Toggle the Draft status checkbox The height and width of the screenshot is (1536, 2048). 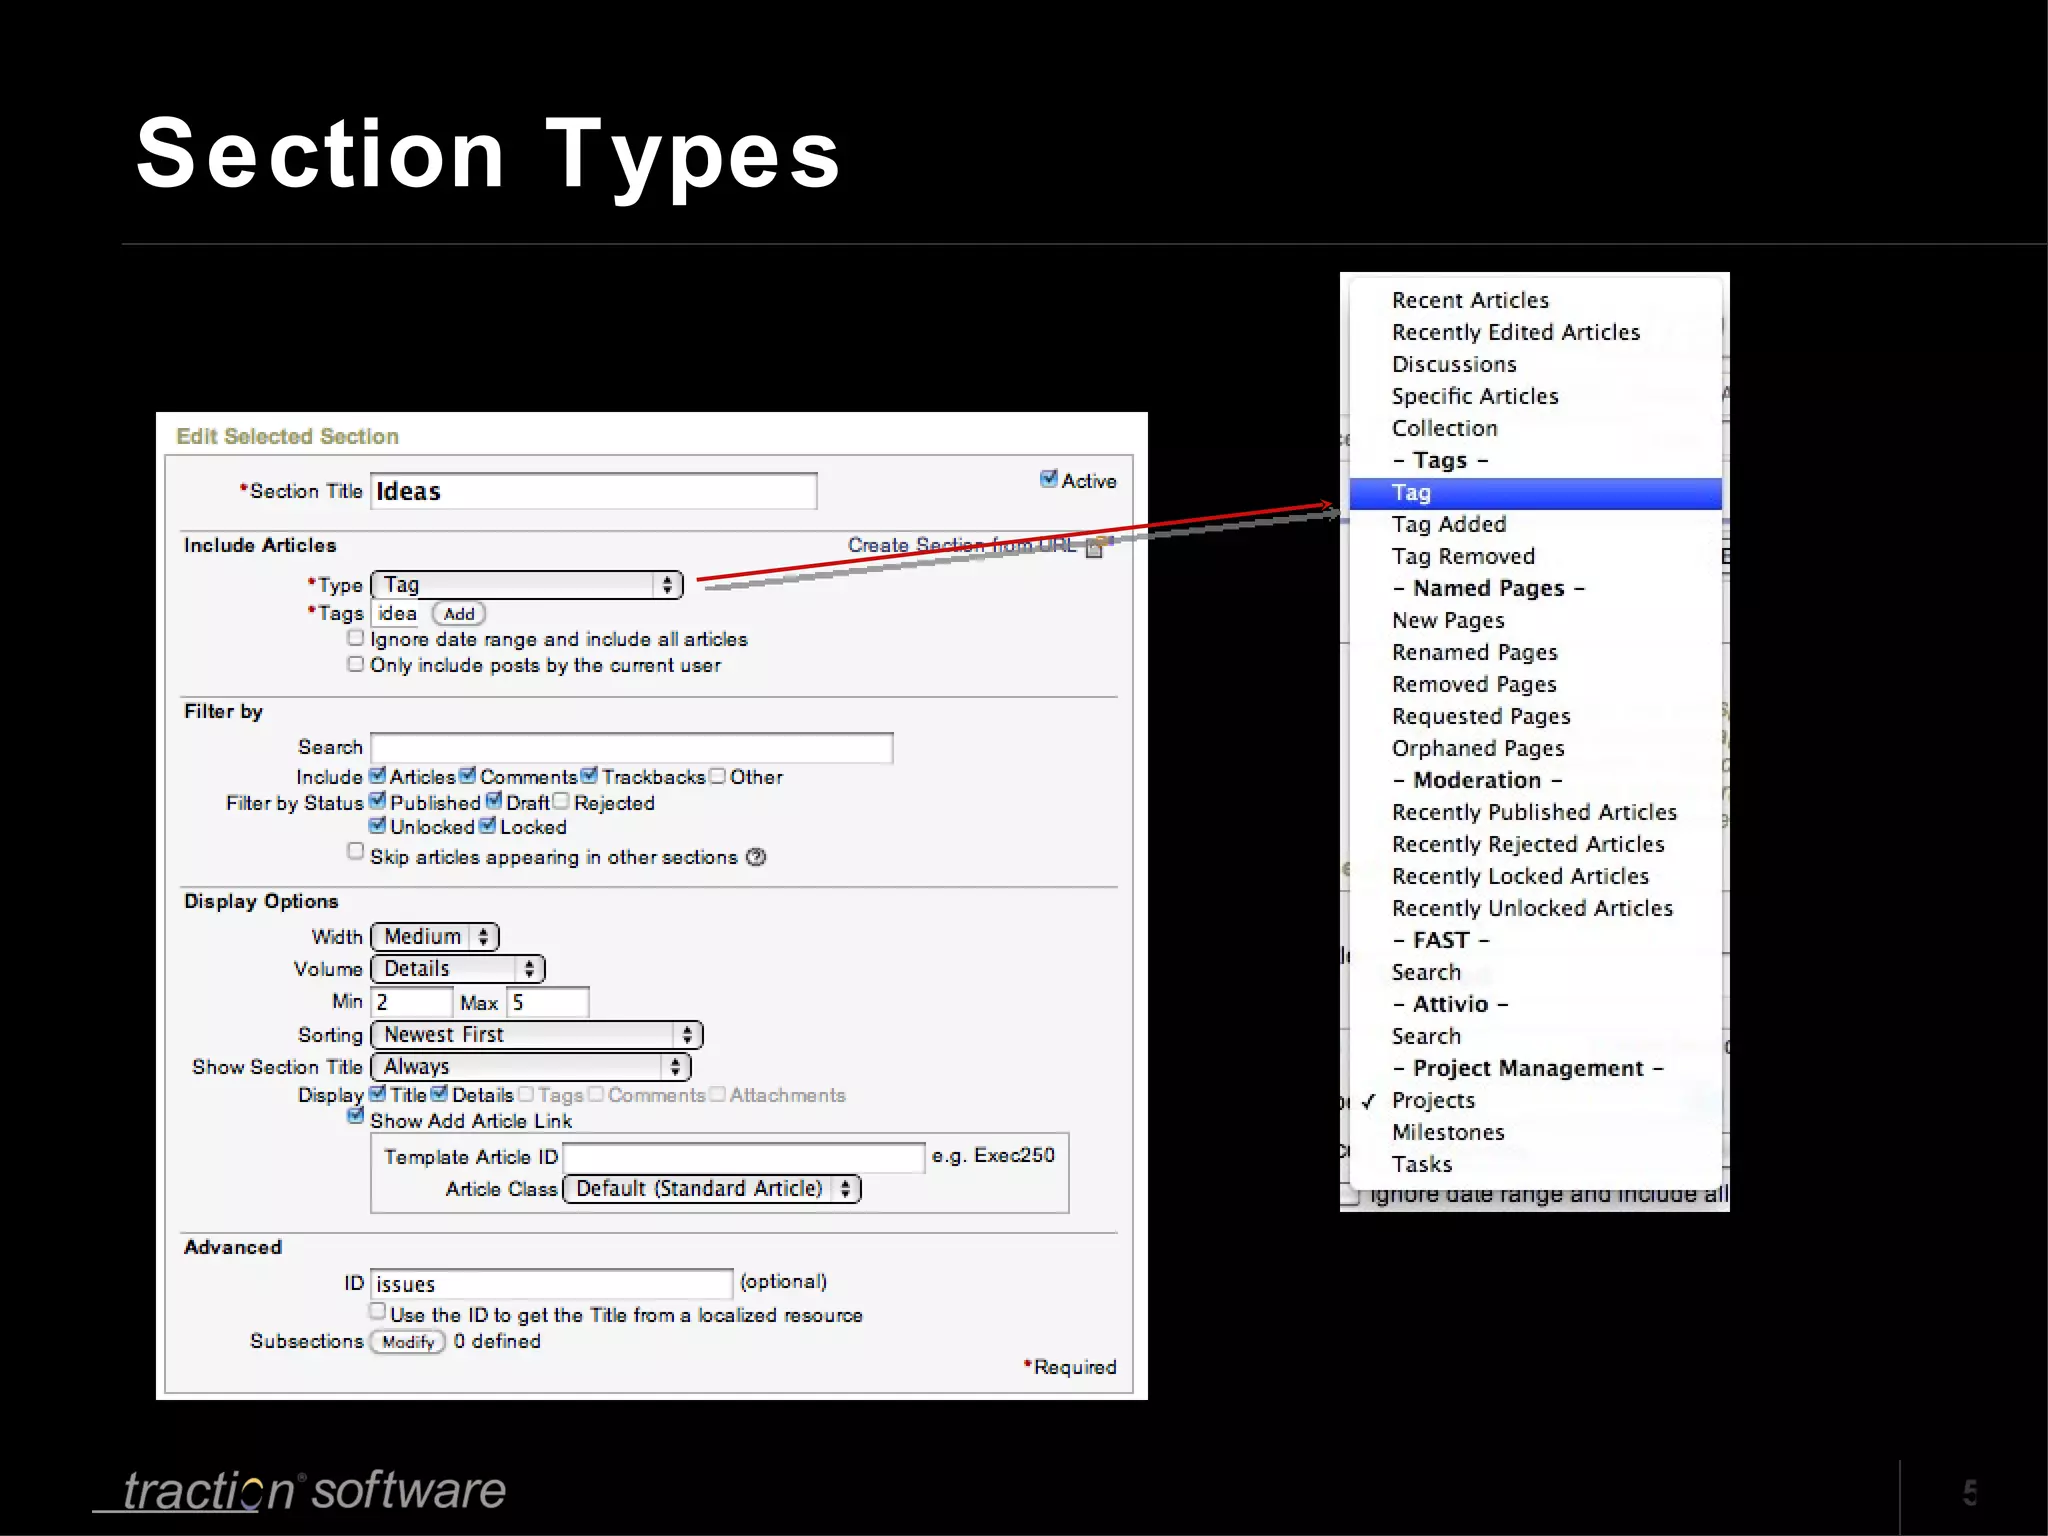(x=493, y=801)
